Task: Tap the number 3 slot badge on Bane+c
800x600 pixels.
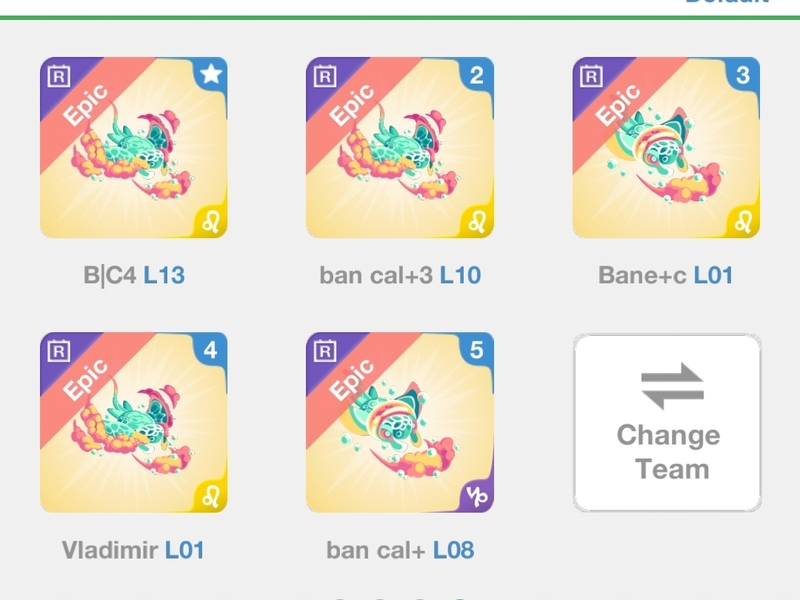Action: point(743,75)
